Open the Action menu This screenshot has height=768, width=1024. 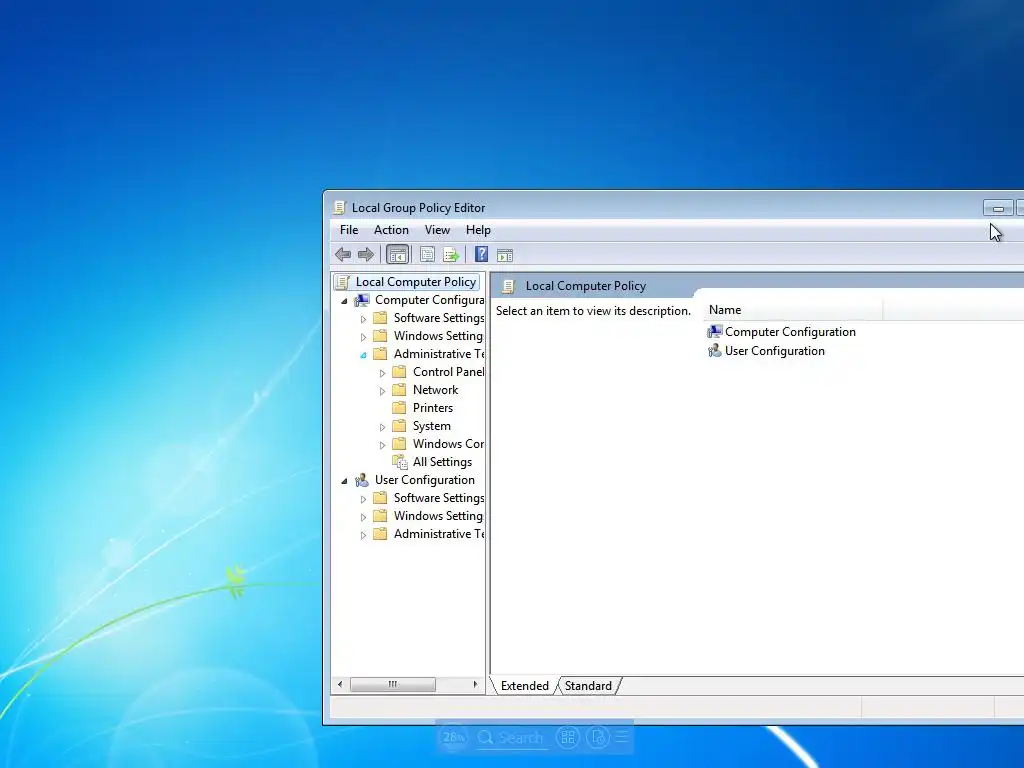click(x=391, y=230)
